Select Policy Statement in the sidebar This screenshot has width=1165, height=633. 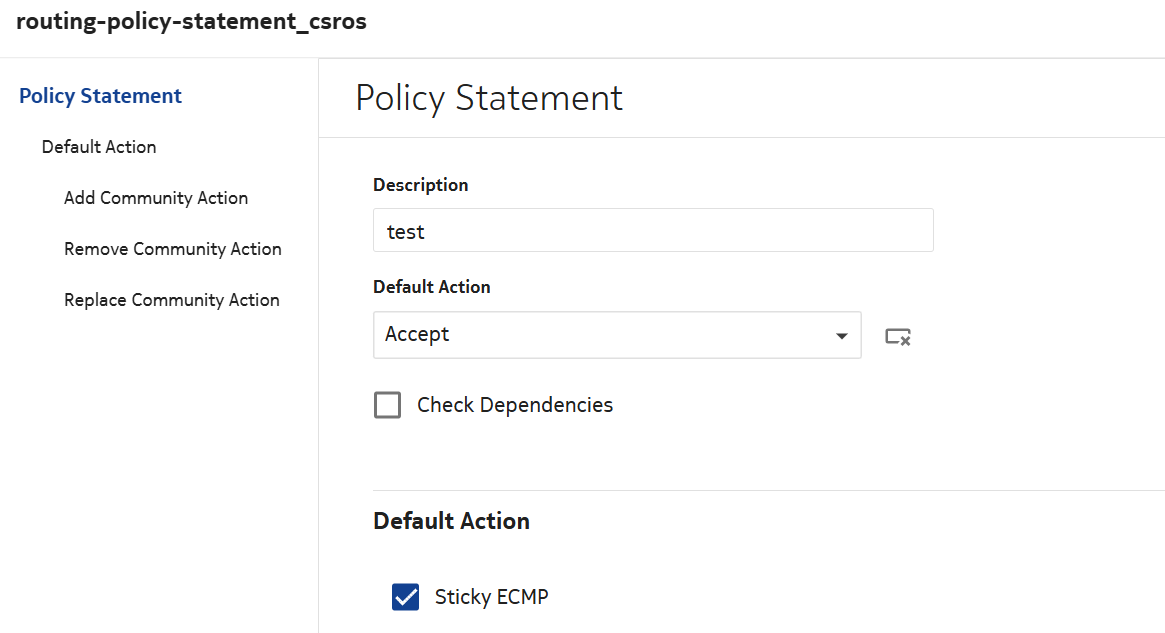click(x=100, y=96)
